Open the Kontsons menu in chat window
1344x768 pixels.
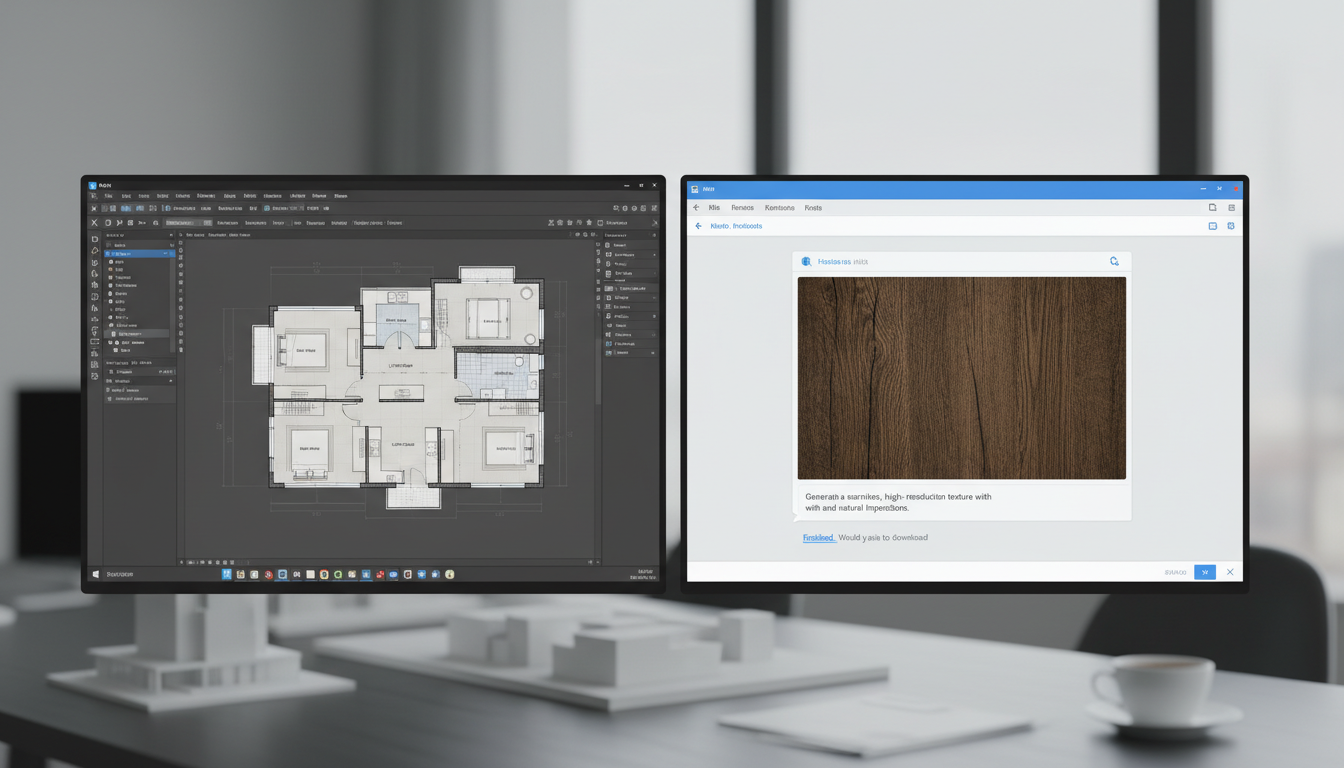779,208
